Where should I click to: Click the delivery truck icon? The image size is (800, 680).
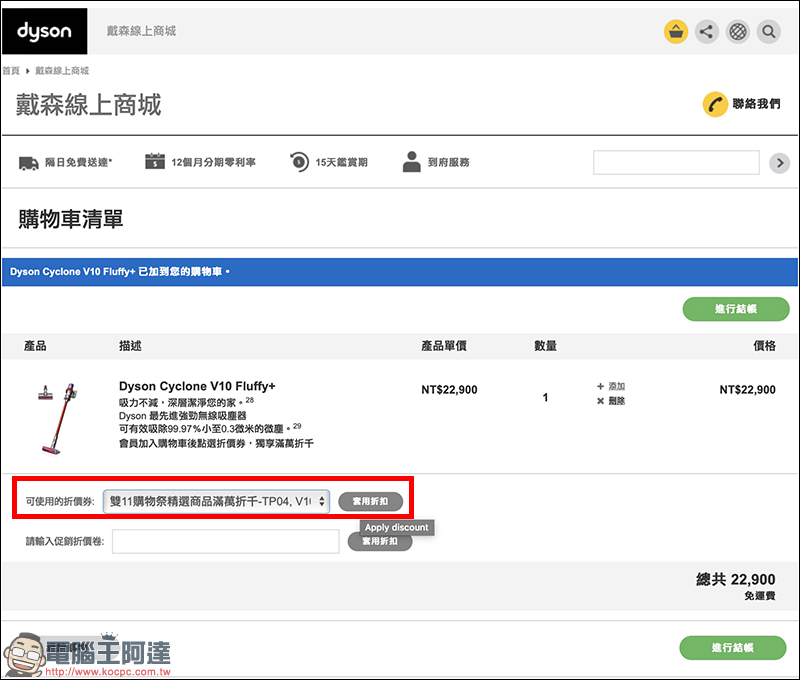click(x=29, y=163)
